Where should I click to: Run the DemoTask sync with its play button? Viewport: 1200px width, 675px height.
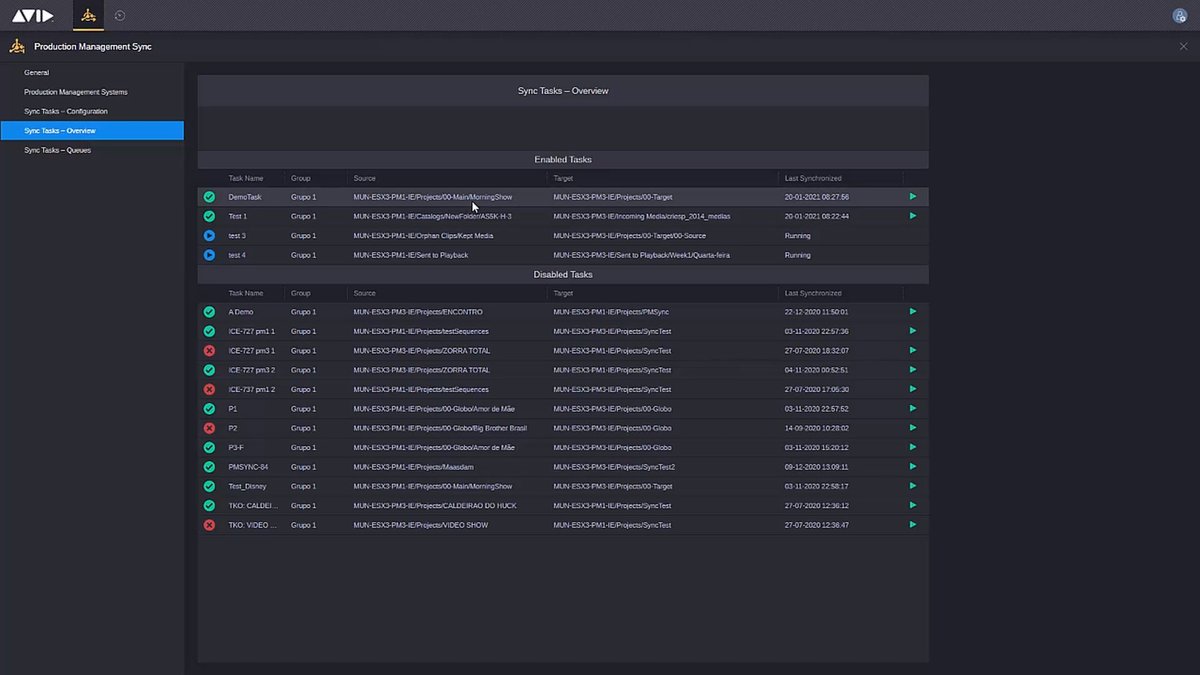pyautogui.click(x=913, y=196)
